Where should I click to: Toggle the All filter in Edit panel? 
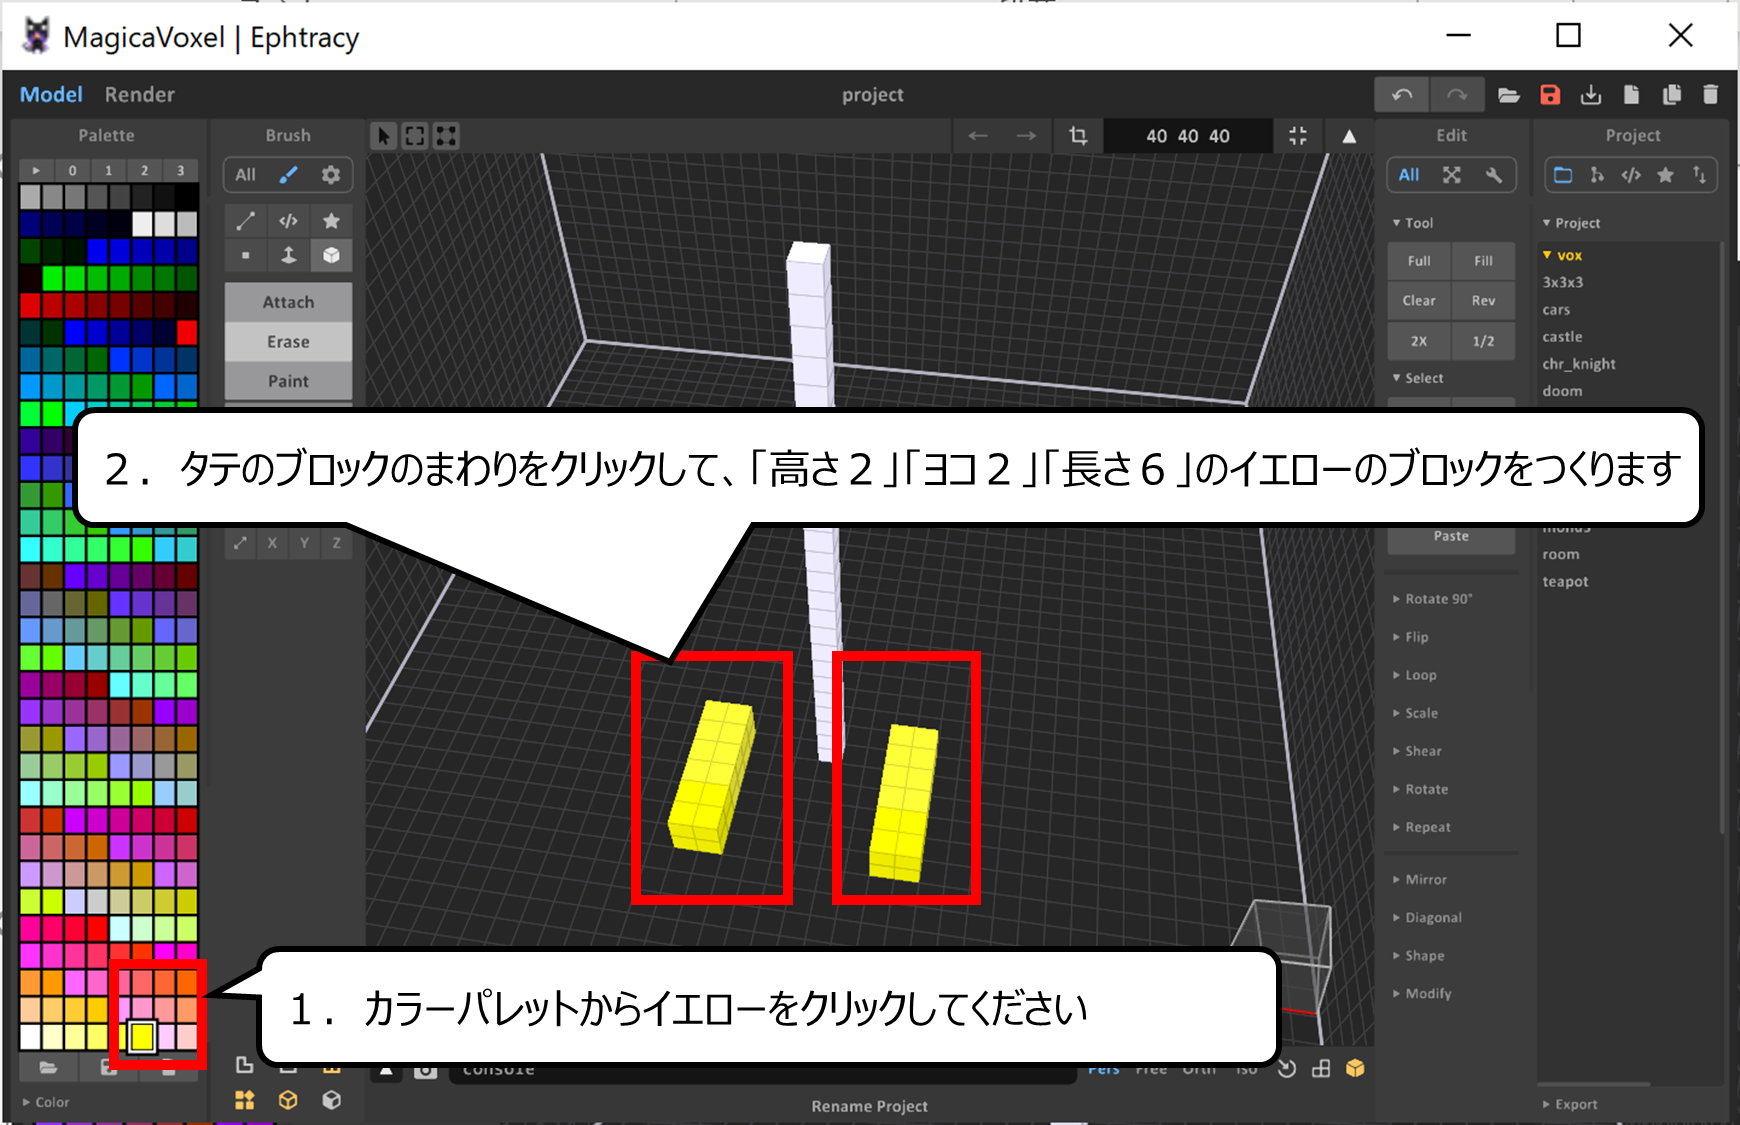point(1409,175)
